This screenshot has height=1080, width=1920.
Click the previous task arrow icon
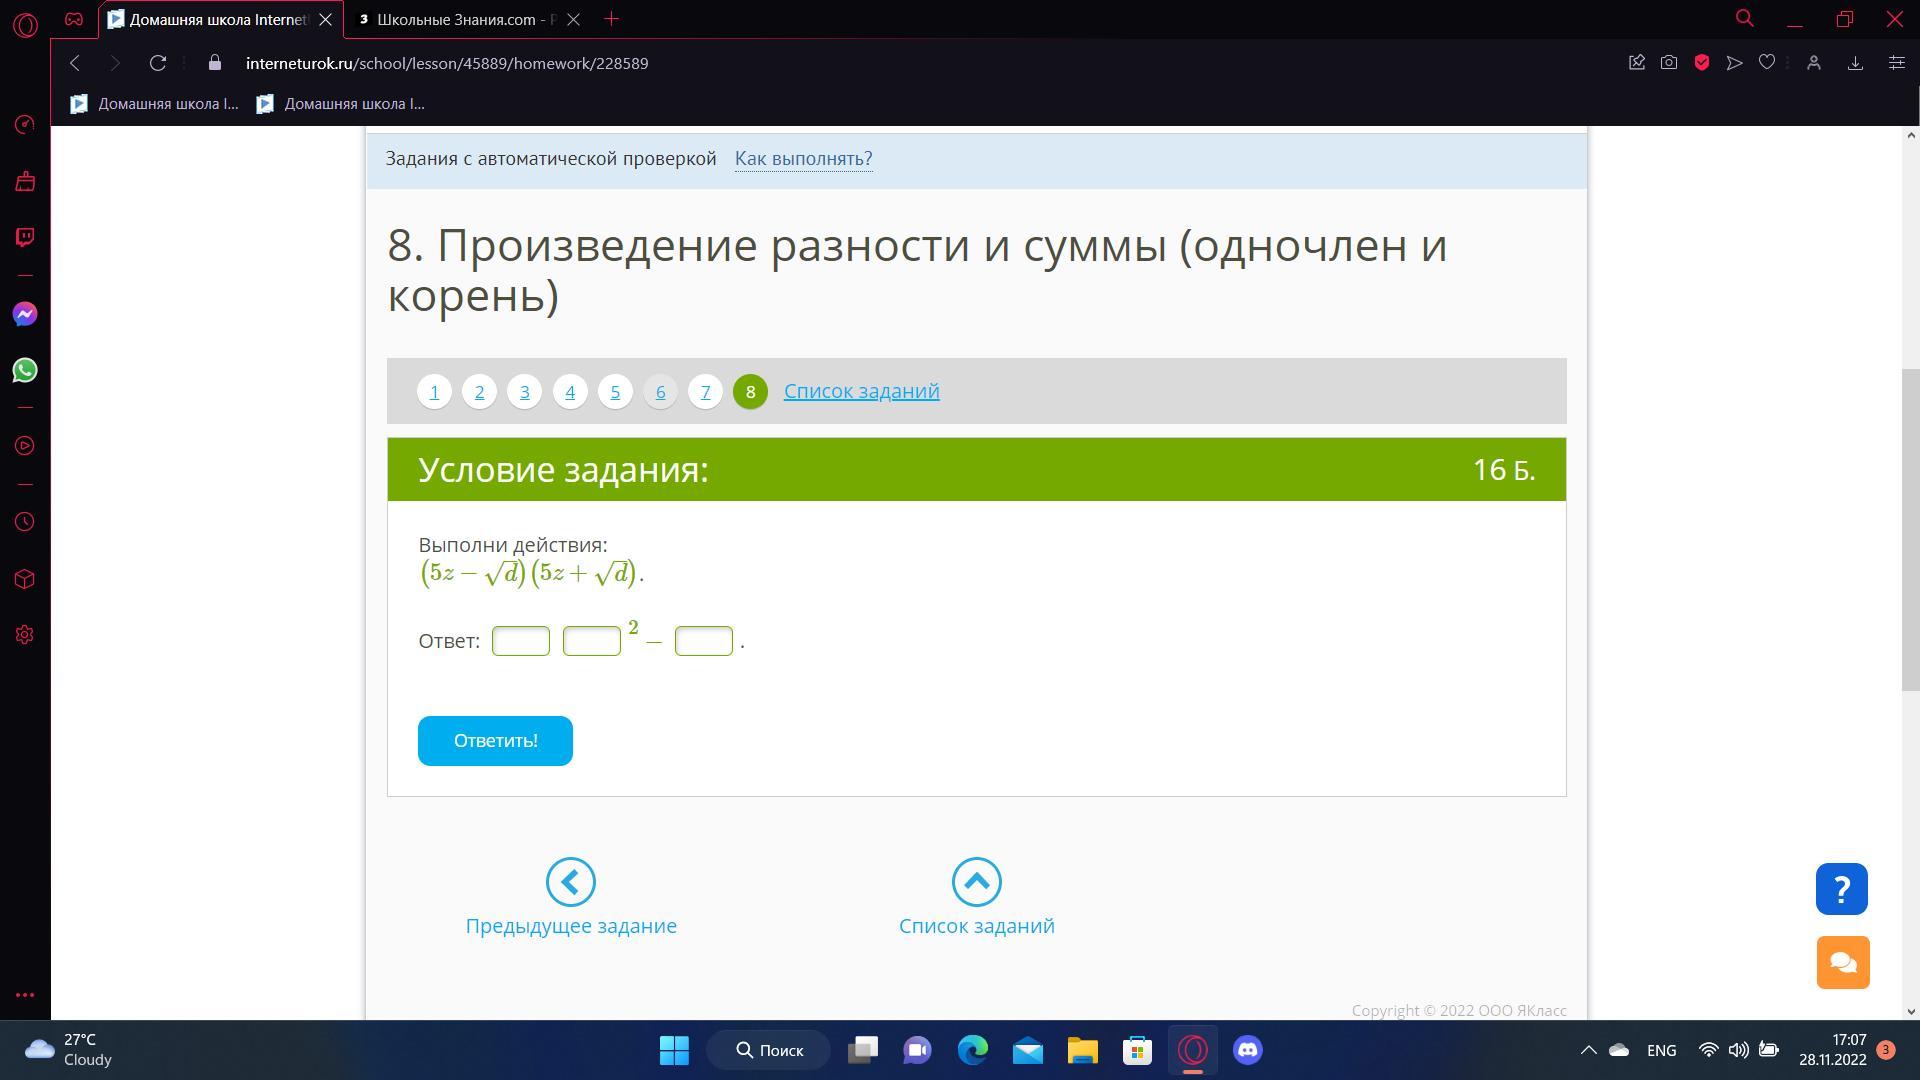571,882
